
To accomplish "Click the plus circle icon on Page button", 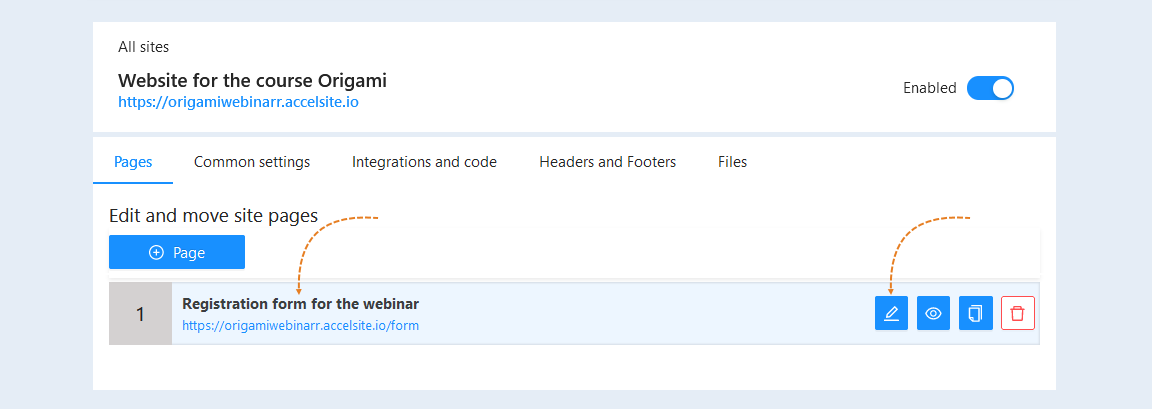I will click(x=156, y=253).
